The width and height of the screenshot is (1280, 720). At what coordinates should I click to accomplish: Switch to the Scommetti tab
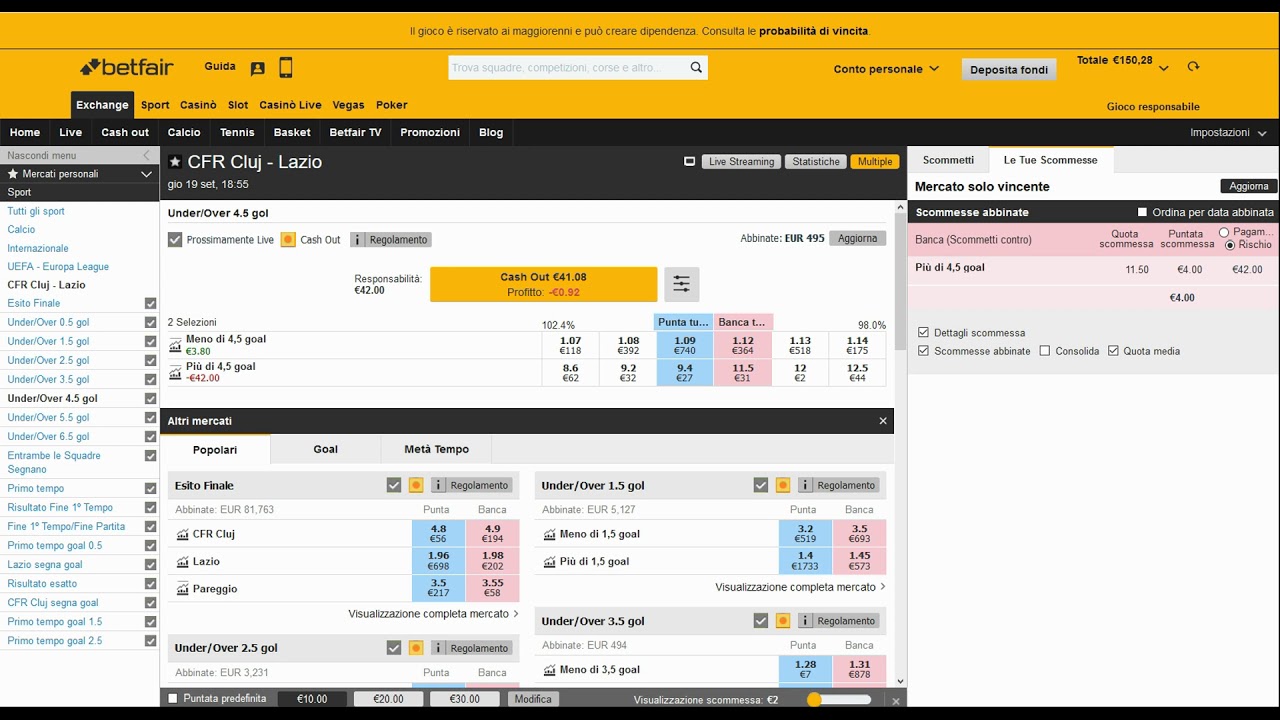[x=948, y=160]
